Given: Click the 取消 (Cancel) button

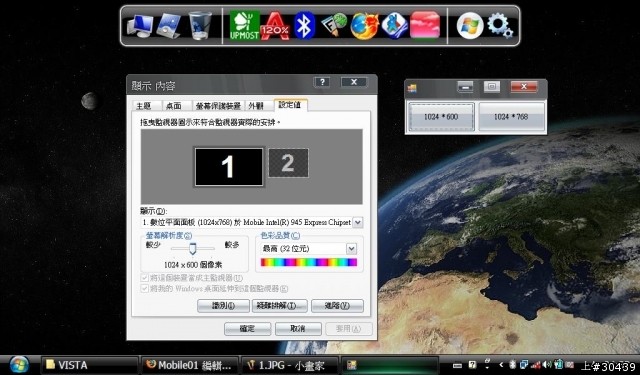Looking at the screenshot, I should click(298, 328).
